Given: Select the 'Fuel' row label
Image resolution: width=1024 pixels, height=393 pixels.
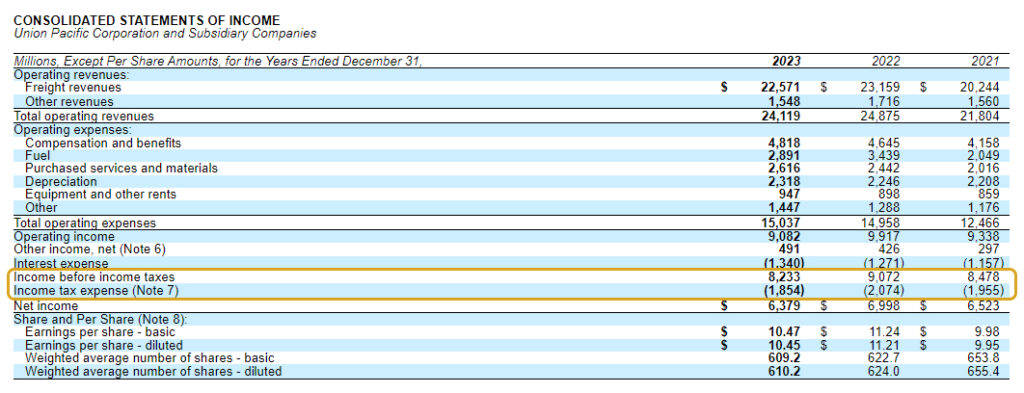Looking at the screenshot, I should click(38, 157).
